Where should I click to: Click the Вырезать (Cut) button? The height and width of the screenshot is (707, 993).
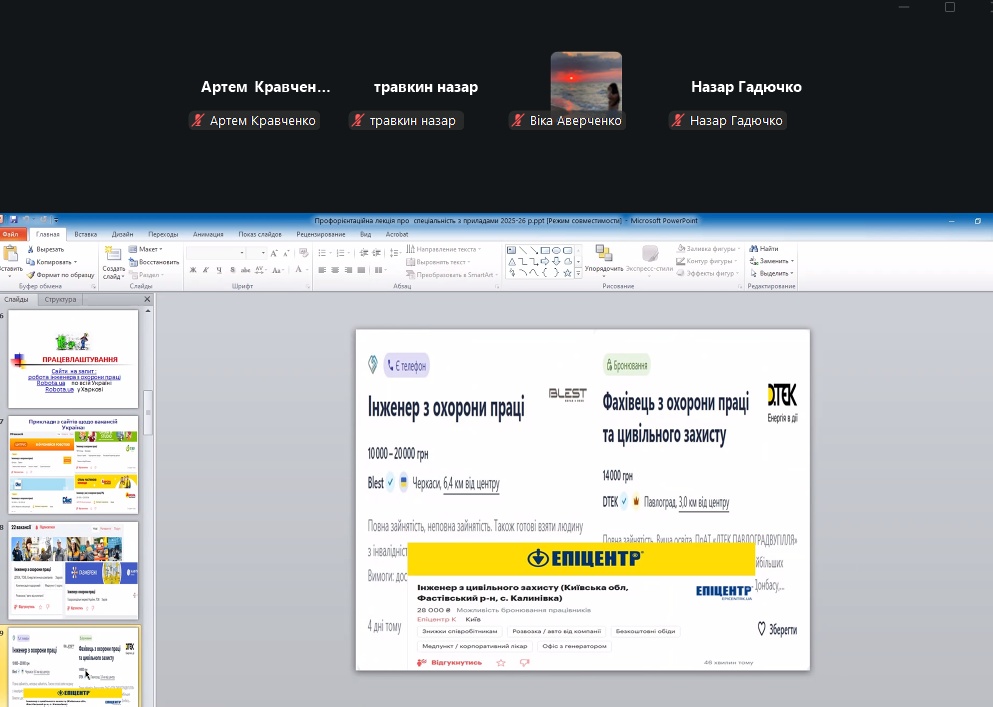[46, 250]
